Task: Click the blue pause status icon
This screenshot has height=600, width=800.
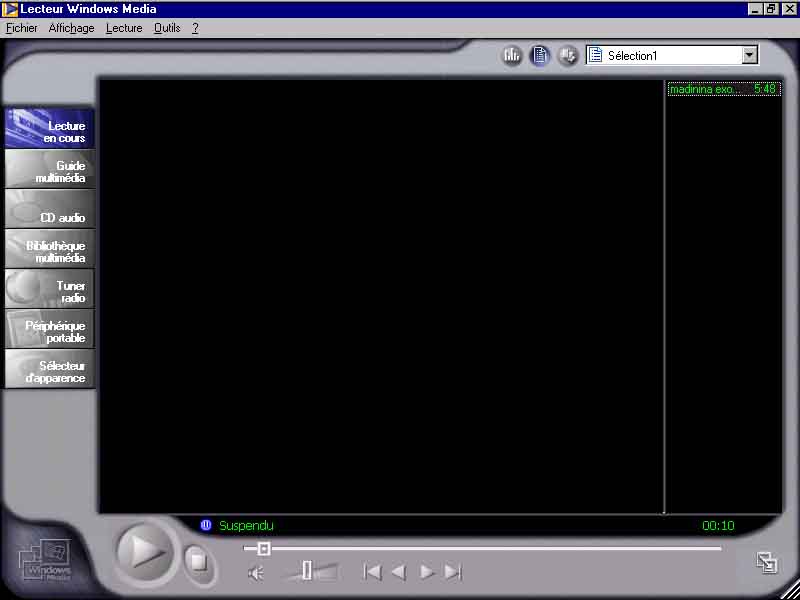Action: (206, 525)
